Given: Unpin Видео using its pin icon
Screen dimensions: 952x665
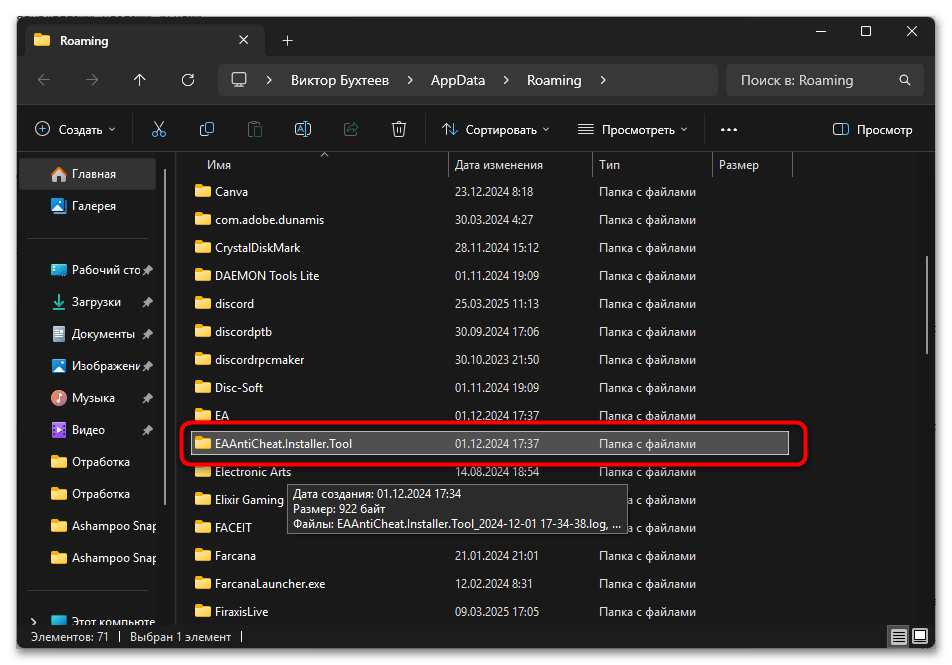Looking at the screenshot, I should pyautogui.click(x=148, y=430).
